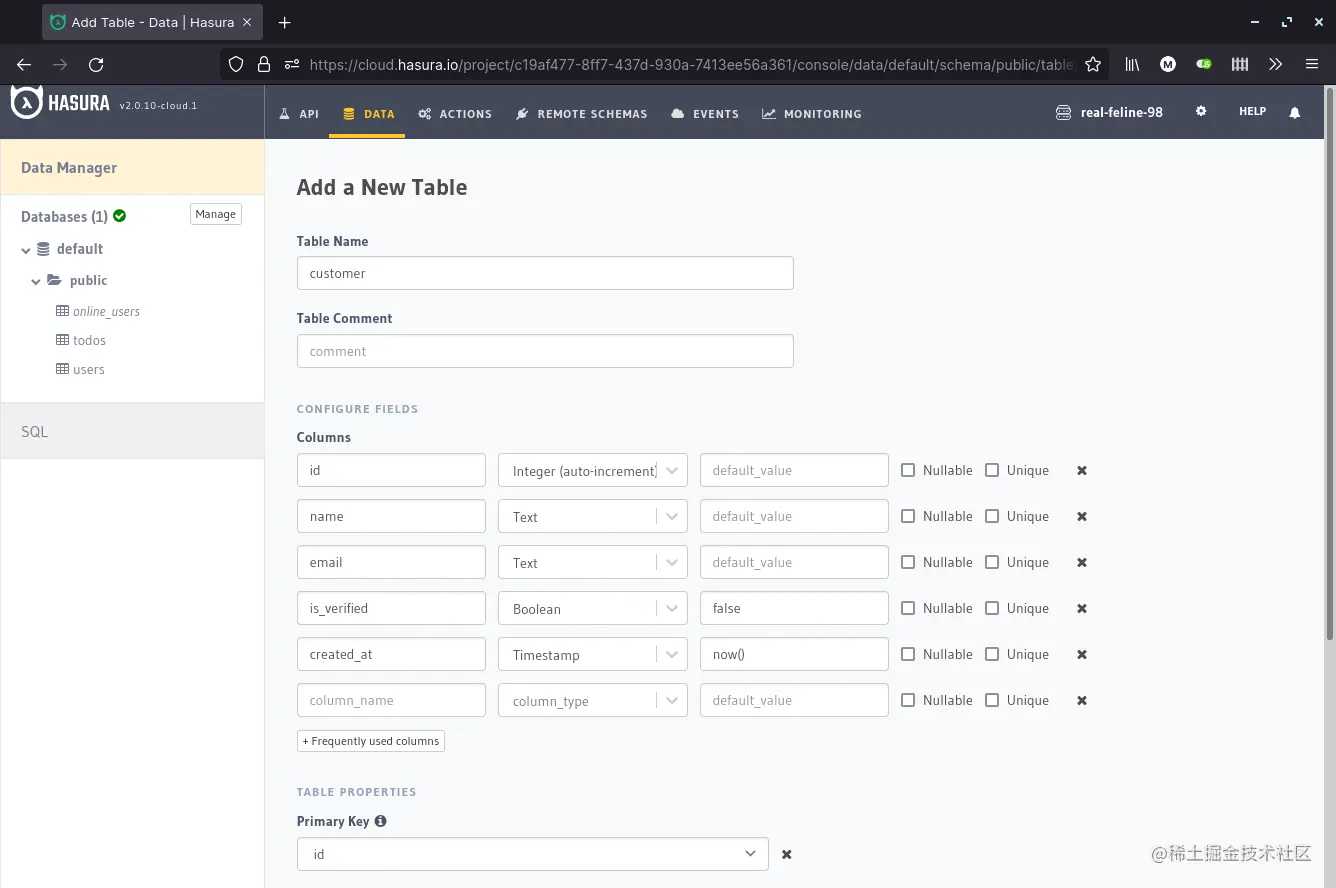This screenshot has height=888, width=1336.
Task: Click the Manage databases button
Action: tap(215, 213)
